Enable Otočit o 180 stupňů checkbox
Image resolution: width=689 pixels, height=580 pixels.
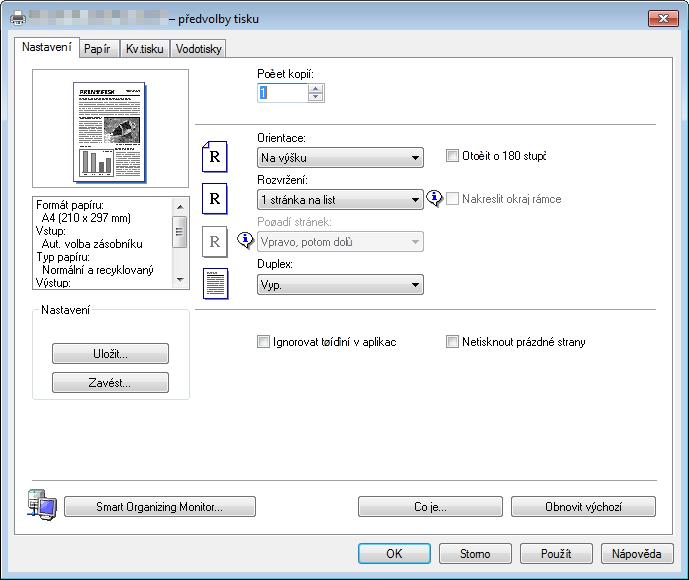click(452, 156)
